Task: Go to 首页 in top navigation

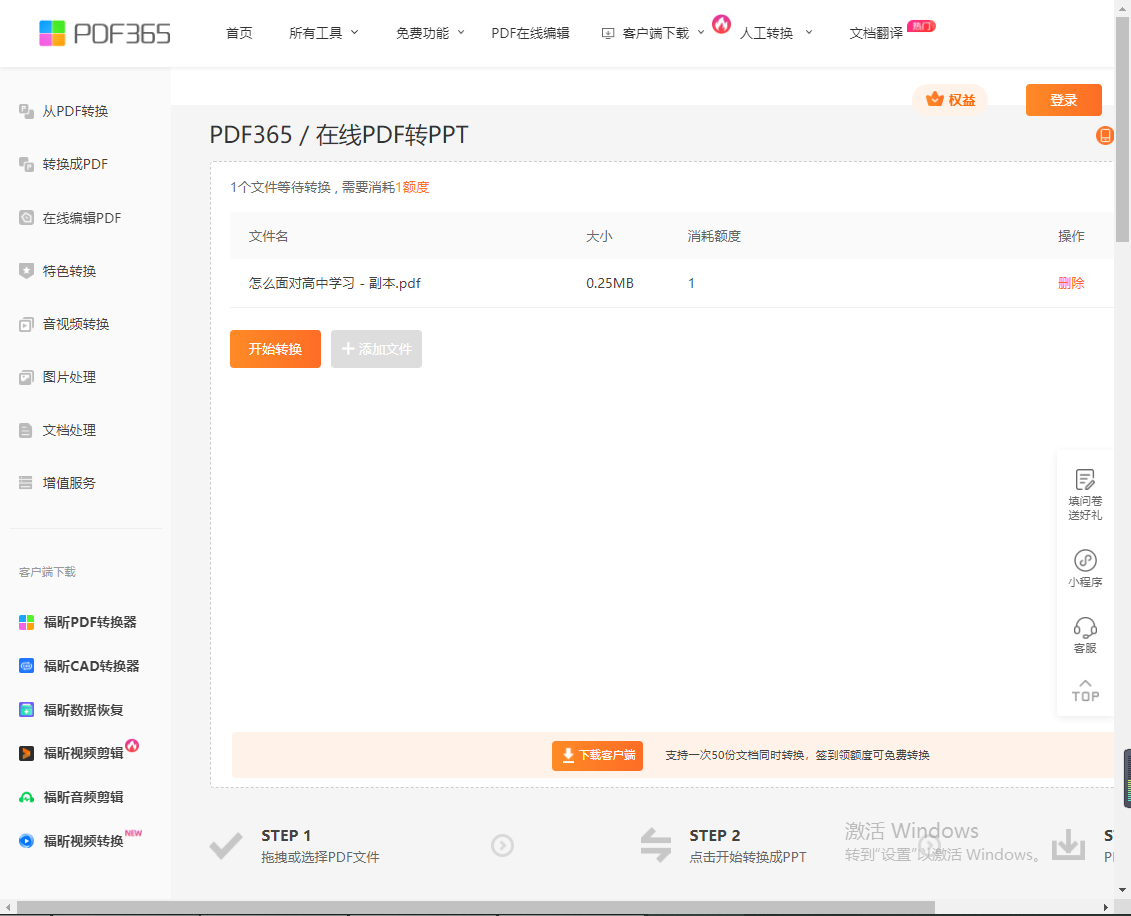Action: (x=239, y=33)
